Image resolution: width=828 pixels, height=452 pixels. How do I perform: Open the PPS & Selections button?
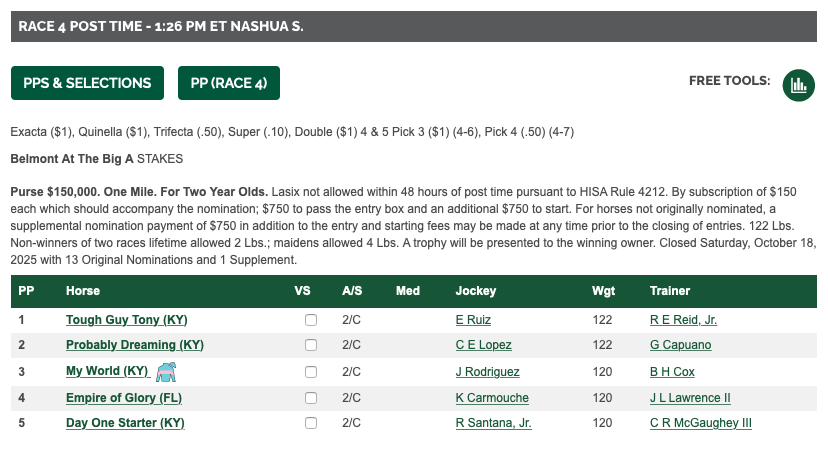pos(87,84)
